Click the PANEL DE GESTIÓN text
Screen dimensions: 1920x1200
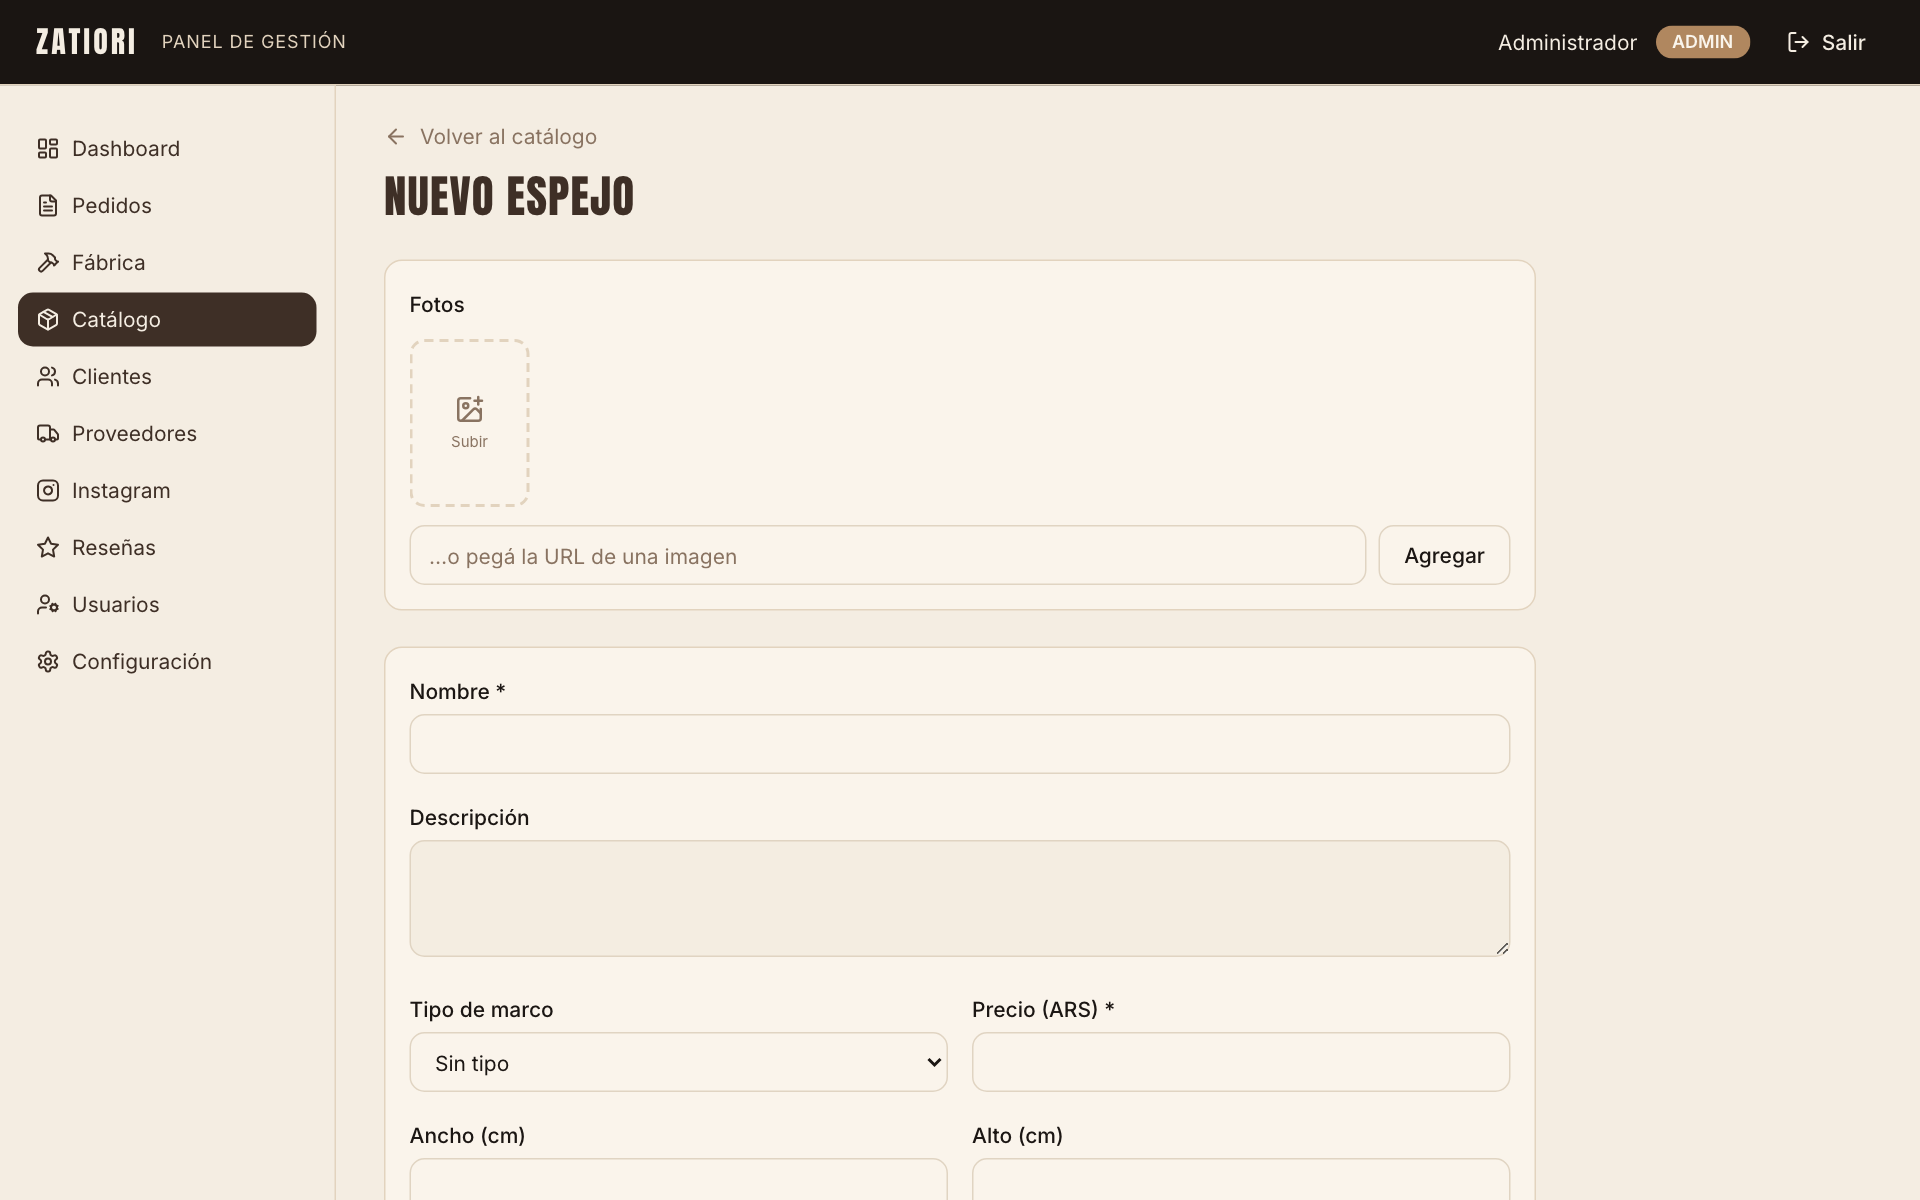(x=254, y=42)
